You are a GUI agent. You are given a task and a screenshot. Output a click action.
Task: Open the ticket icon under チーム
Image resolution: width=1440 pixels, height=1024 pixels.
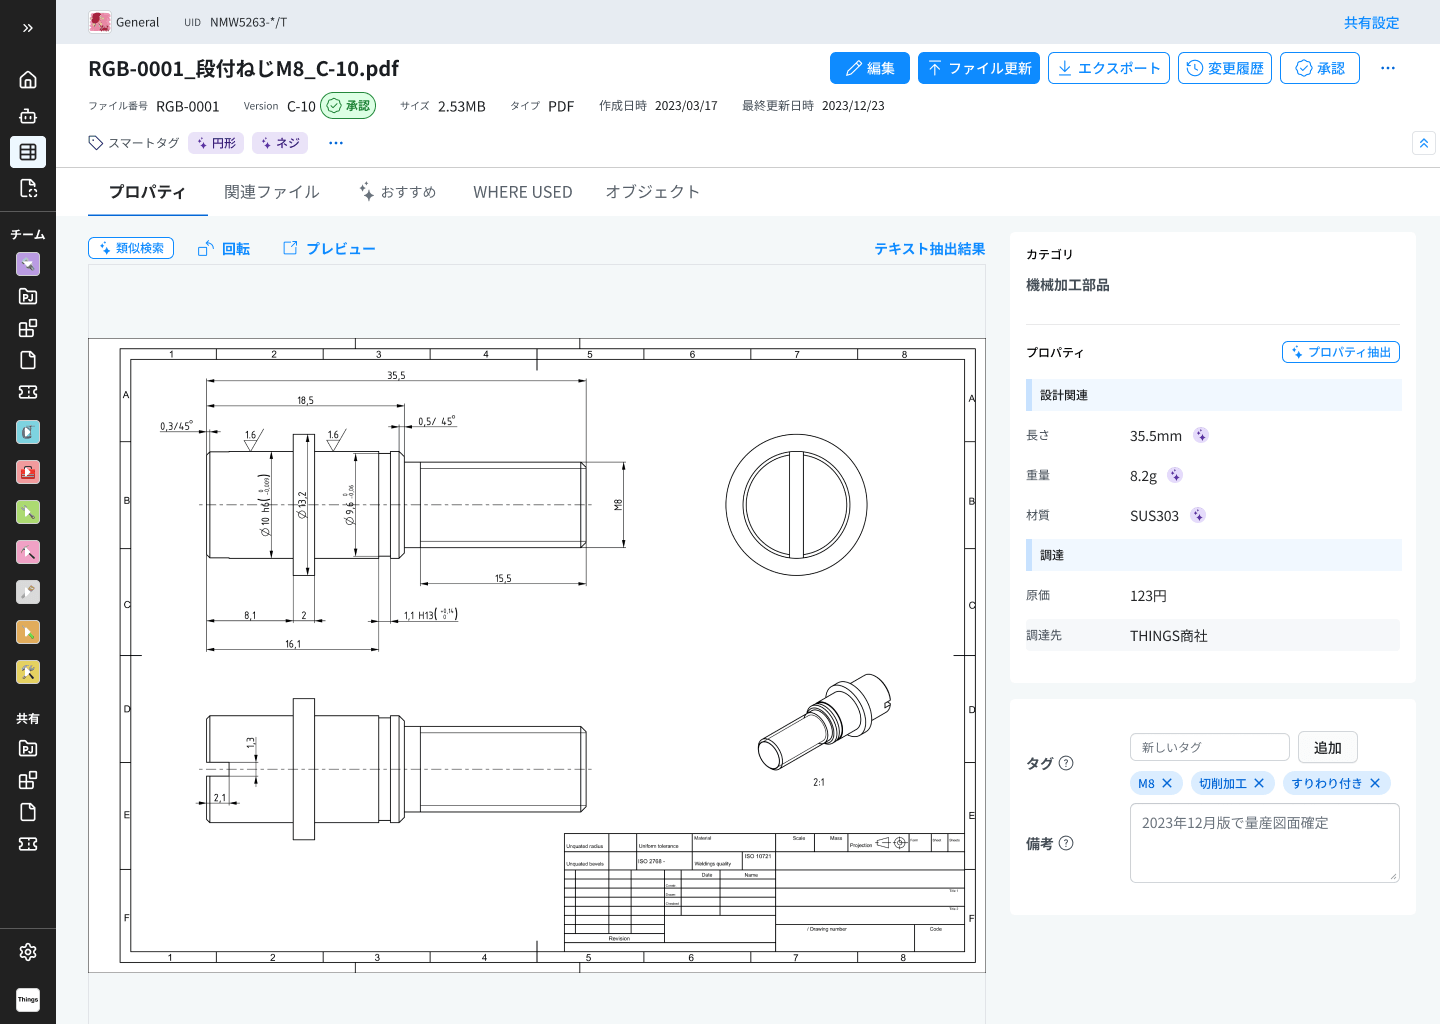[x=28, y=392]
